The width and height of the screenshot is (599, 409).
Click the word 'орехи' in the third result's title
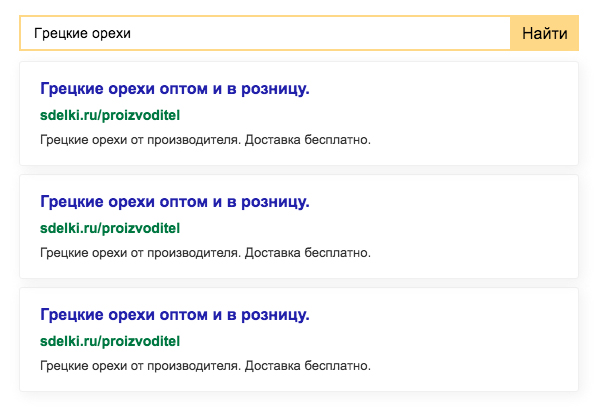click(131, 315)
